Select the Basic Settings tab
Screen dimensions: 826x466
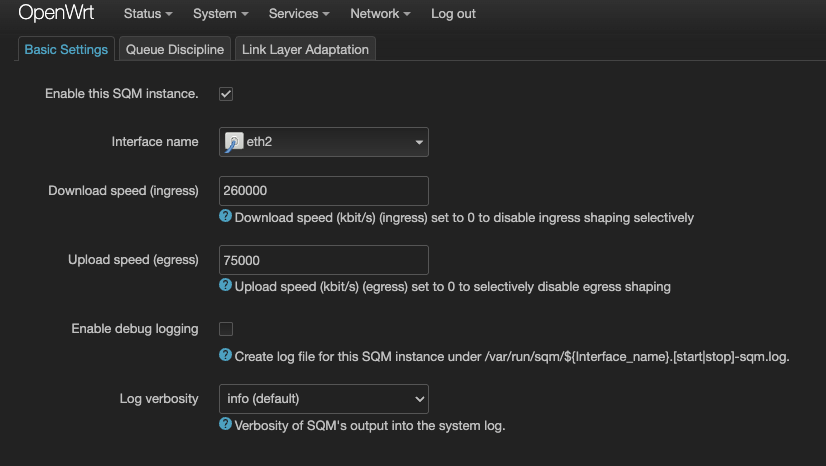point(66,49)
